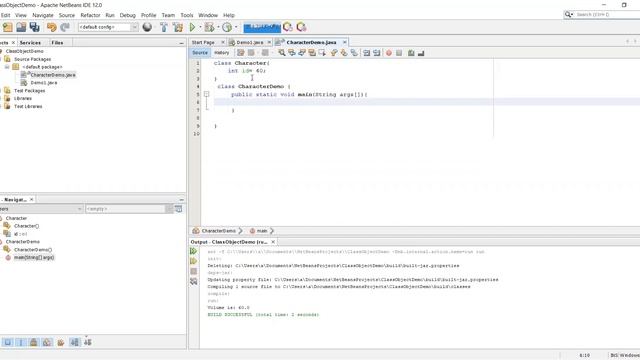Click the yellow Re-run with different parameters icon
The width and height of the screenshot is (640, 360).
193,261
